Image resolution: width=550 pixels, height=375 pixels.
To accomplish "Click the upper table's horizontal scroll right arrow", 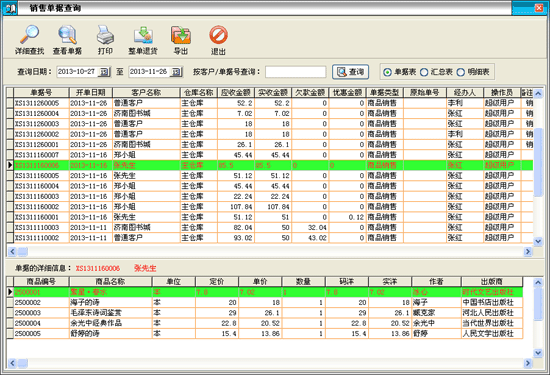I will point(528,252).
